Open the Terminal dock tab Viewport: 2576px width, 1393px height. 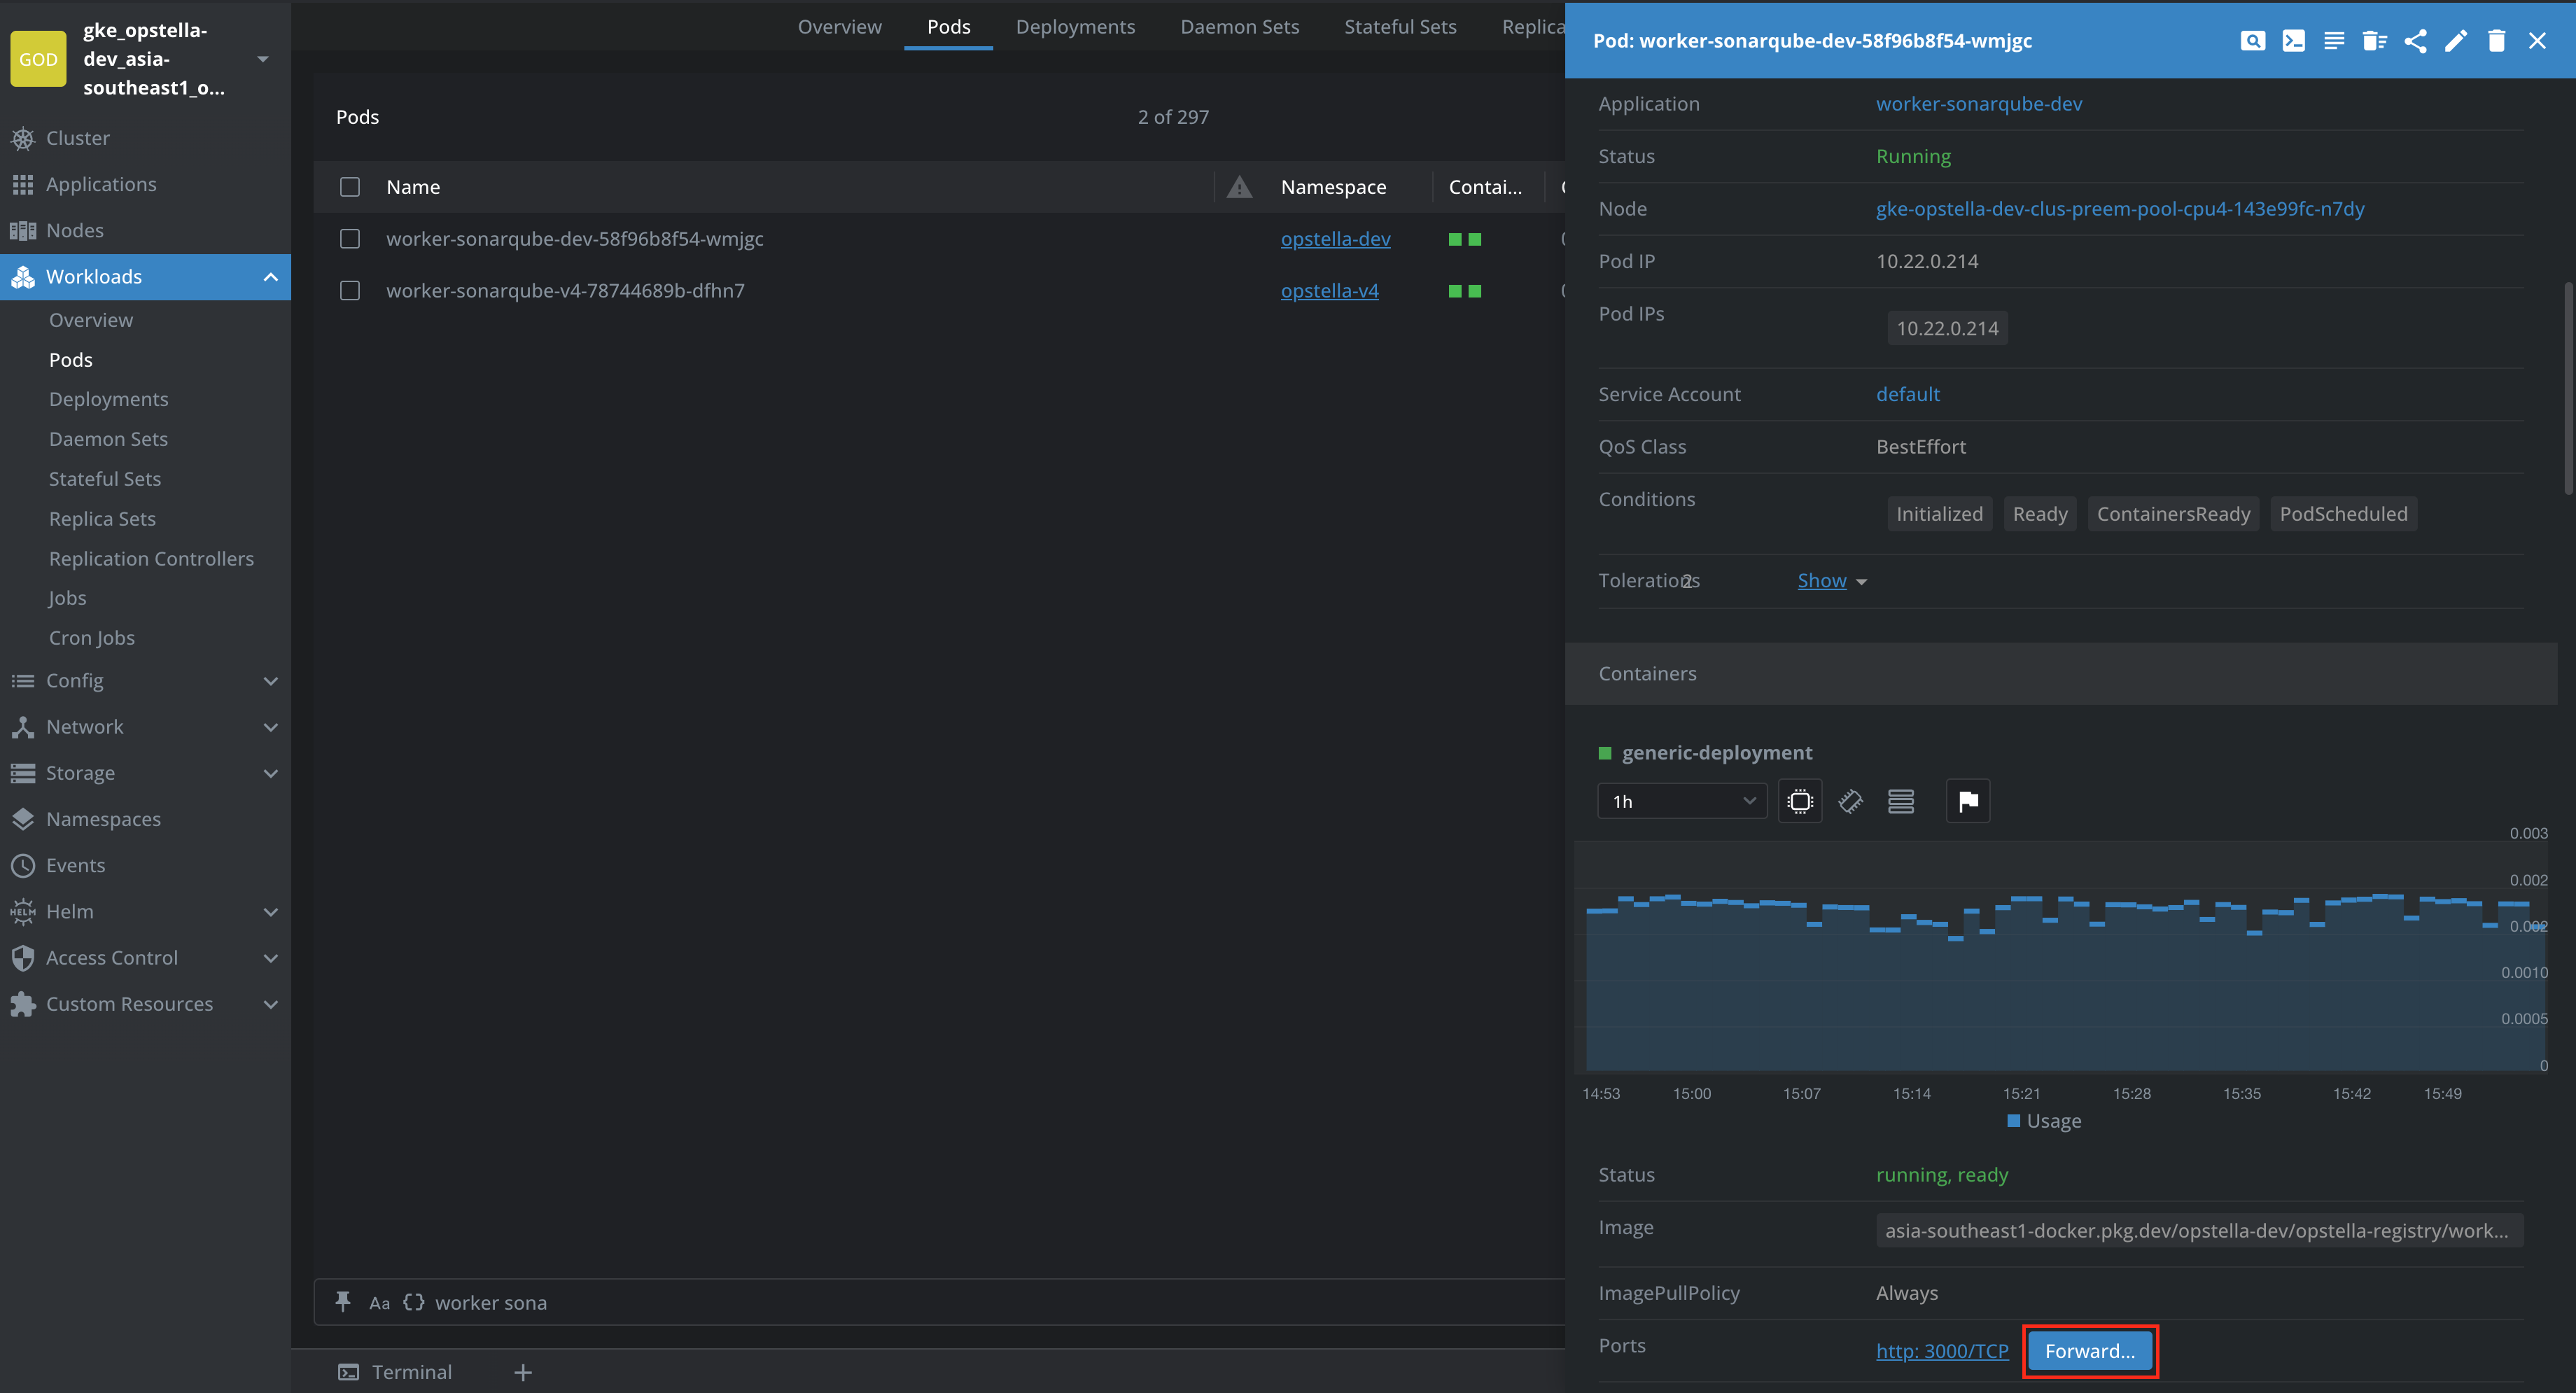(396, 1372)
